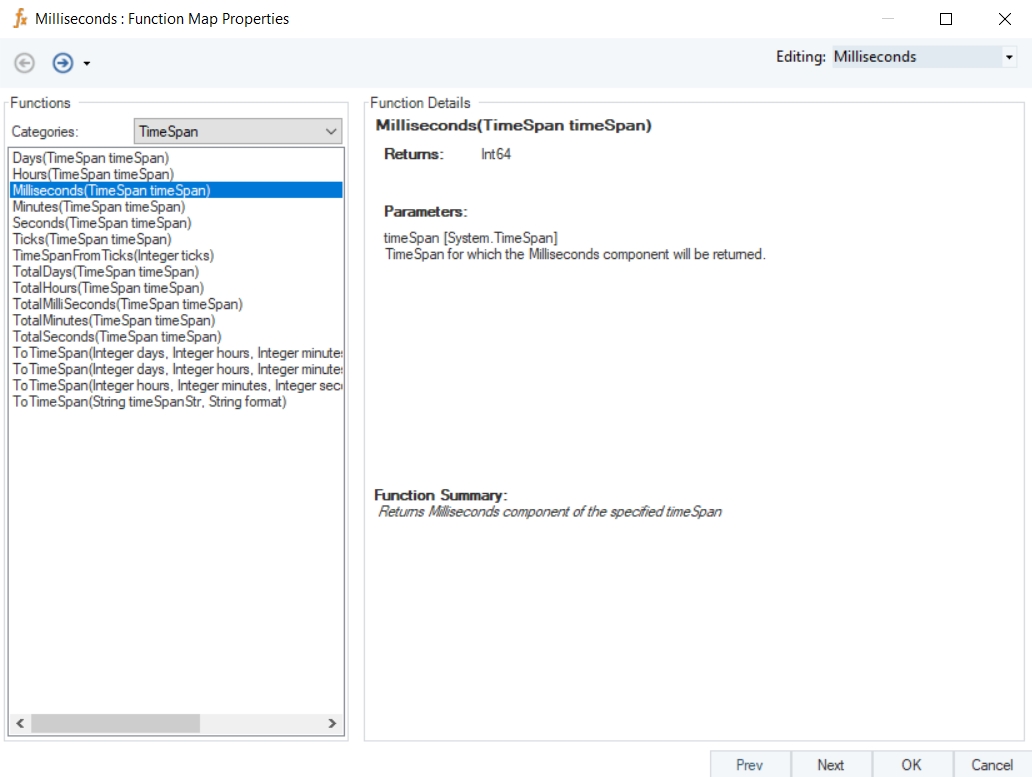The height and width of the screenshot is (777, 1032).
Task: Click the horizontal scrollbar right arrow
Action: coord(333,723)
